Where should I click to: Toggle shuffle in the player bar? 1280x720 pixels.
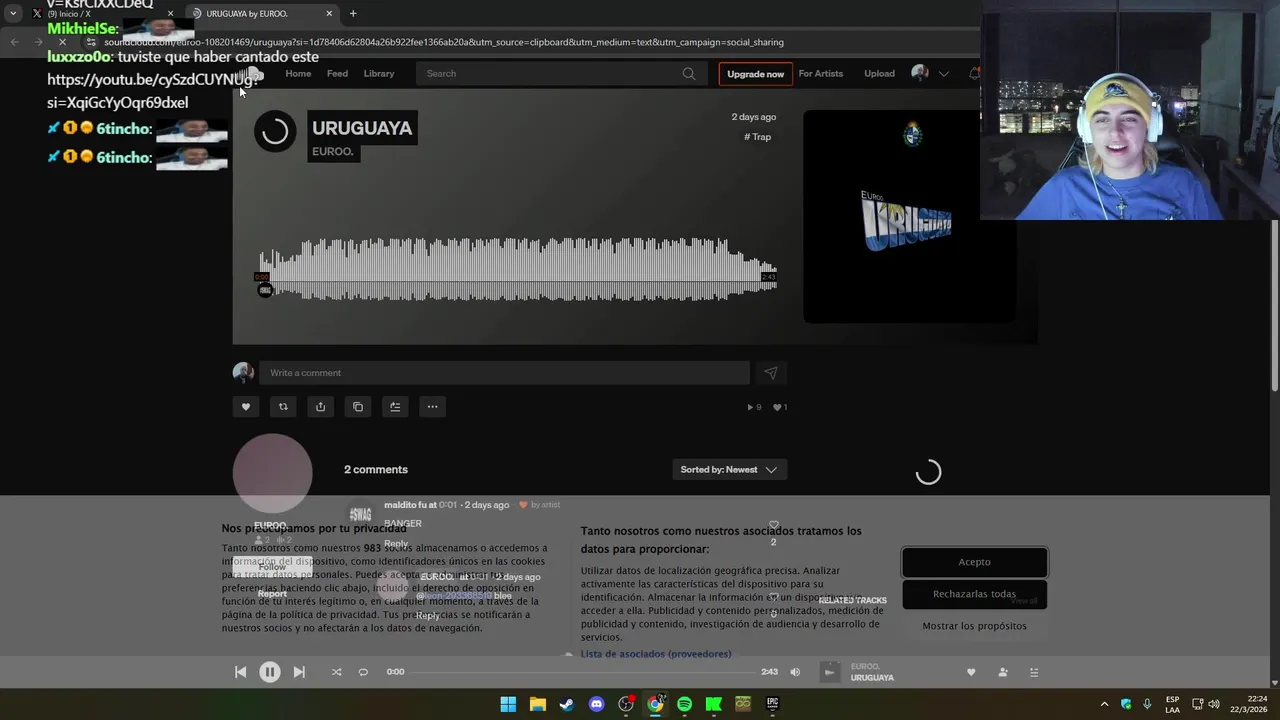tap(336, 672)
